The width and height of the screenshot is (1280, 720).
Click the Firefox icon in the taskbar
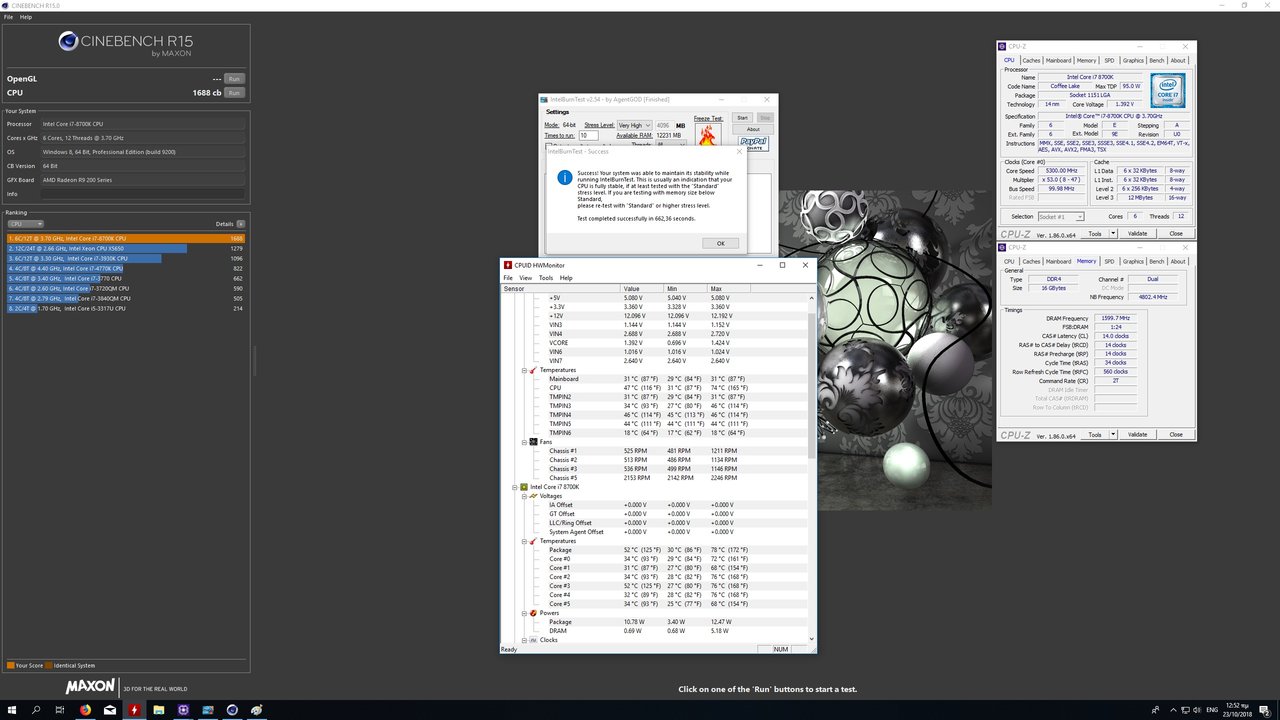[85, 710]
